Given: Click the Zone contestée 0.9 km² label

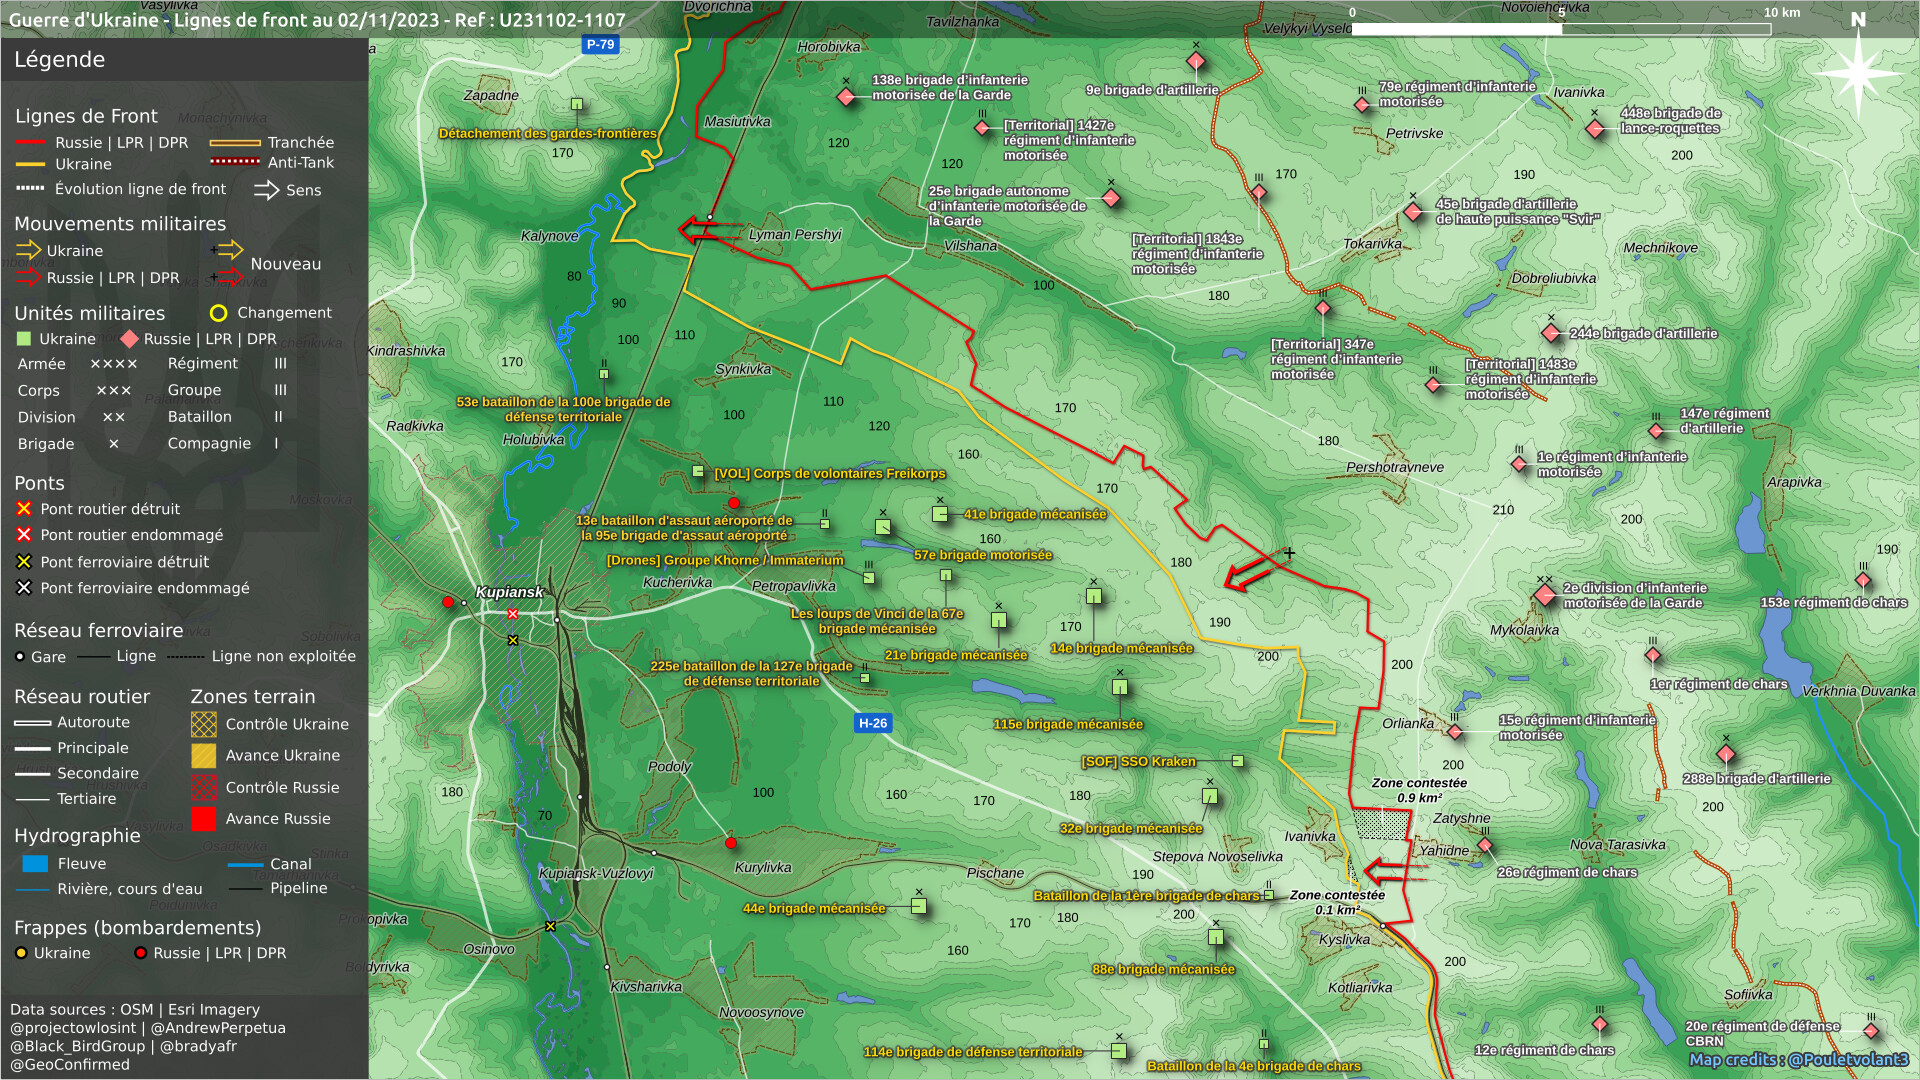Looking at the screenshot, I should click(1419, 790).
